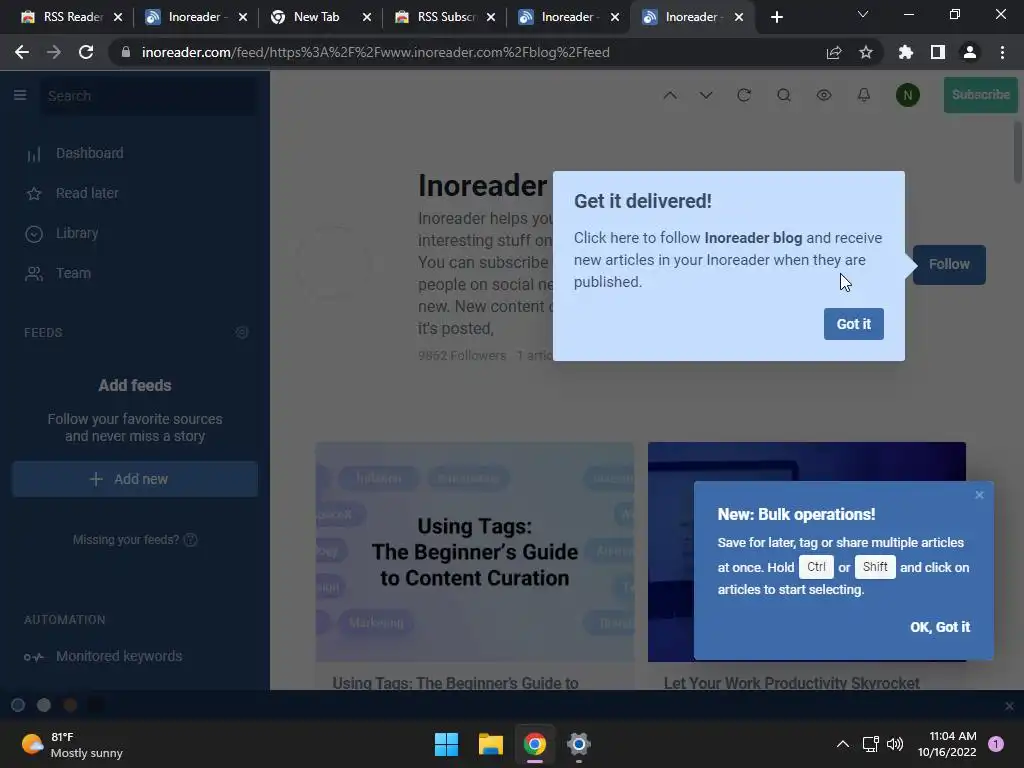Open Using Tags article thumbnail
The height and width of the screenshot is (768, 1024).
coord(475,552)
